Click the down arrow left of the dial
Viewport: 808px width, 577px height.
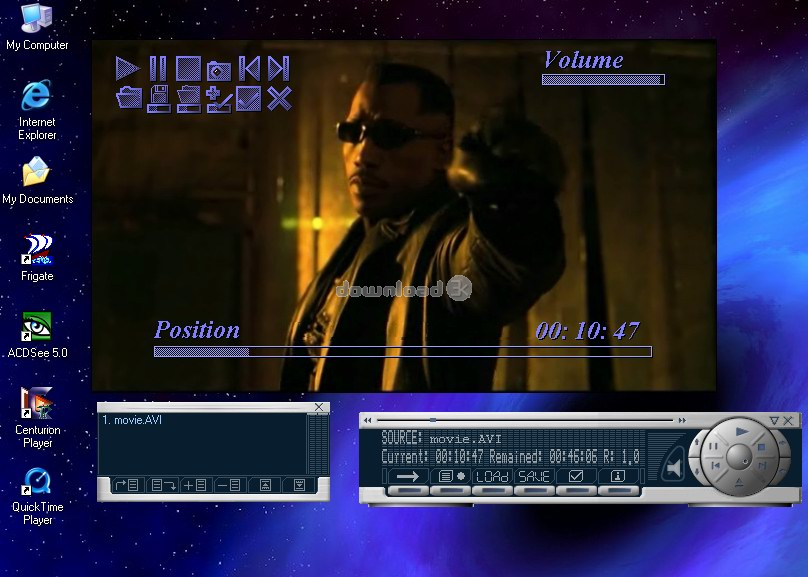pos(697,472)
